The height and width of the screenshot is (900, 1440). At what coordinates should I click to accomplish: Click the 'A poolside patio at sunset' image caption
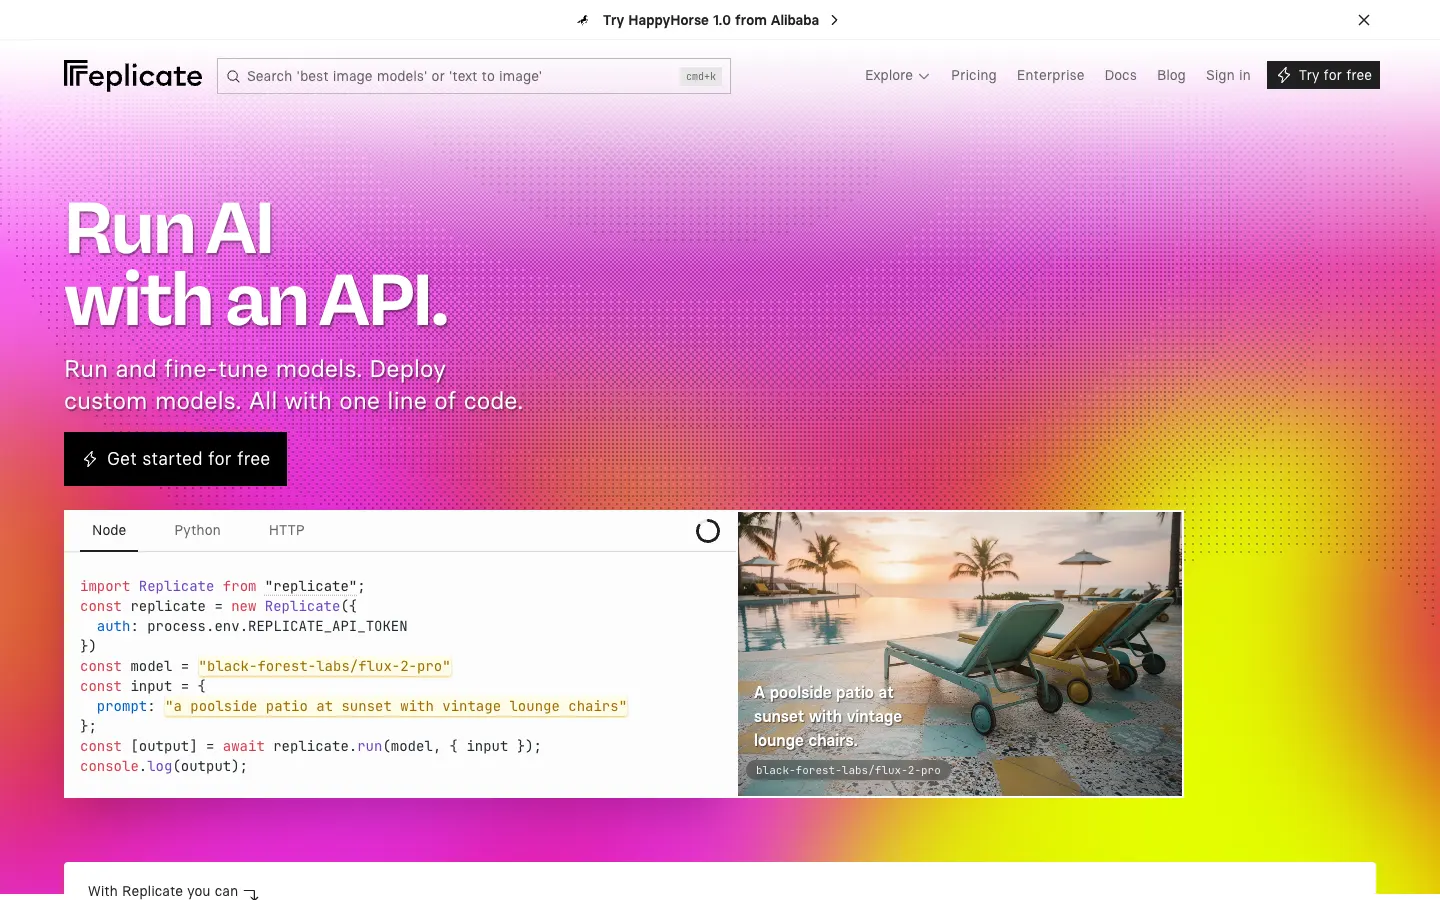[828, 716]
